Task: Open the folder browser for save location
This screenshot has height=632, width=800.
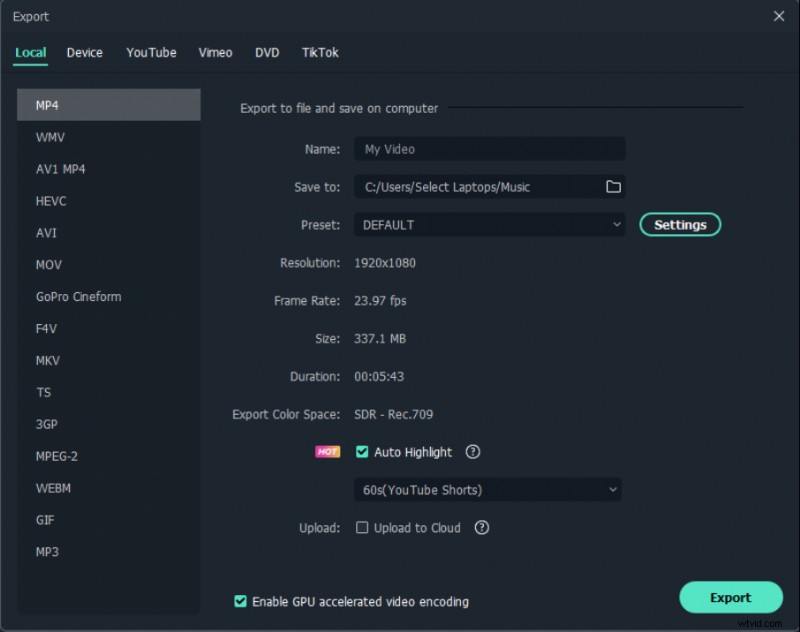Action: pos(614,186)
